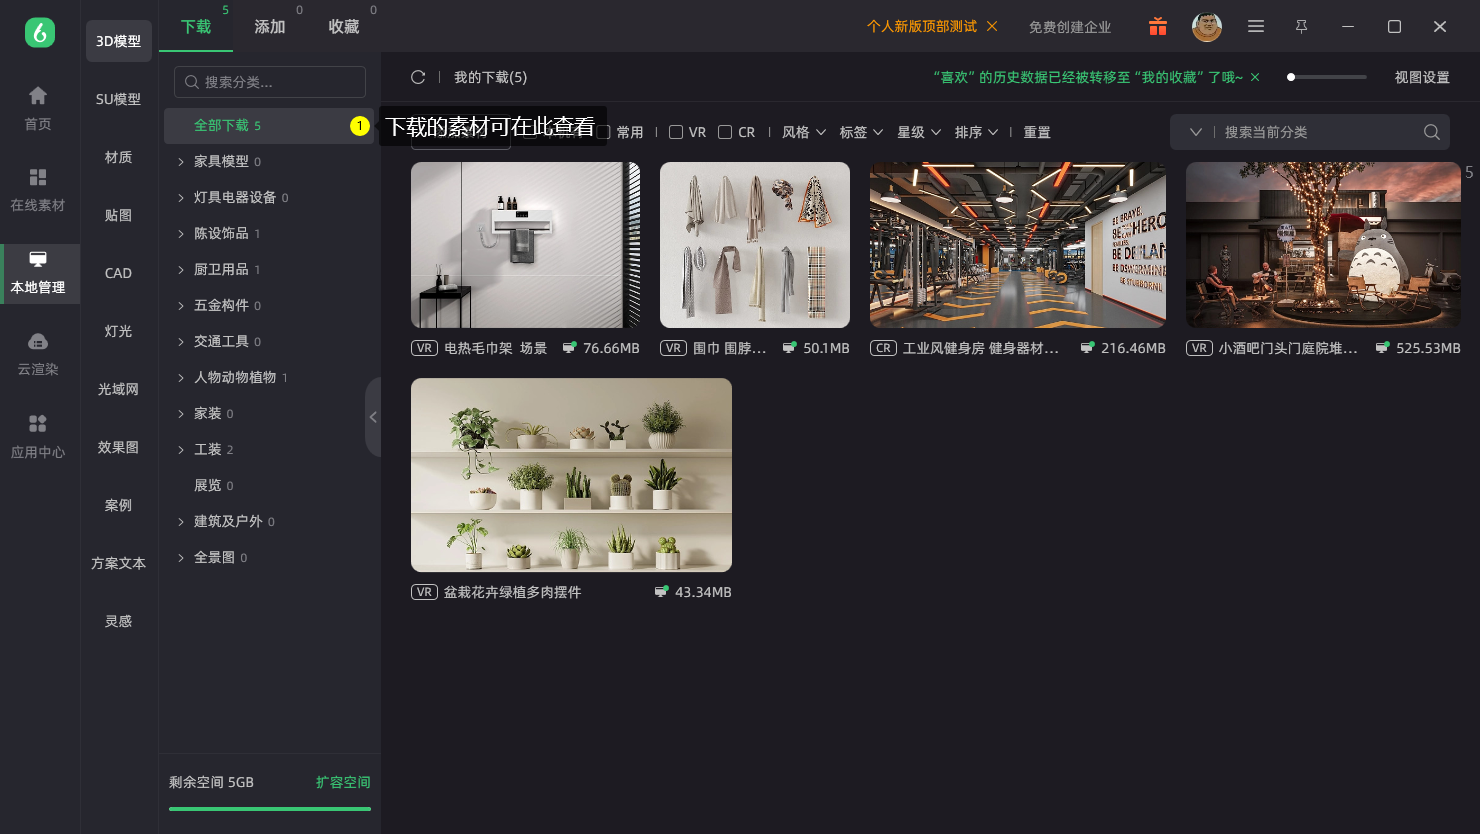Go to 首页 home in sidebar
The height and width of the screenshot is (834, 1480).
tap(38, 108)
